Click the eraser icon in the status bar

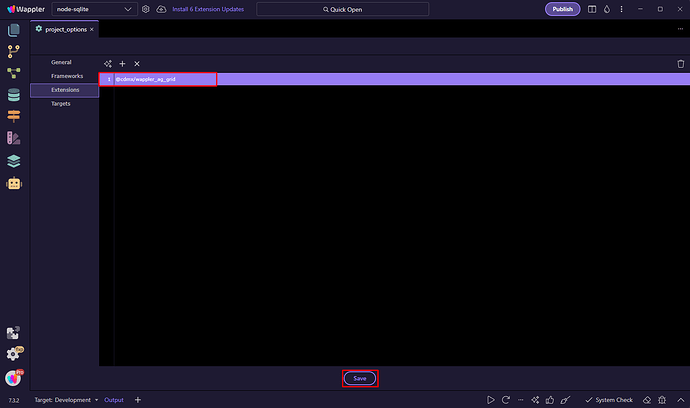click(x=647, y=400)
